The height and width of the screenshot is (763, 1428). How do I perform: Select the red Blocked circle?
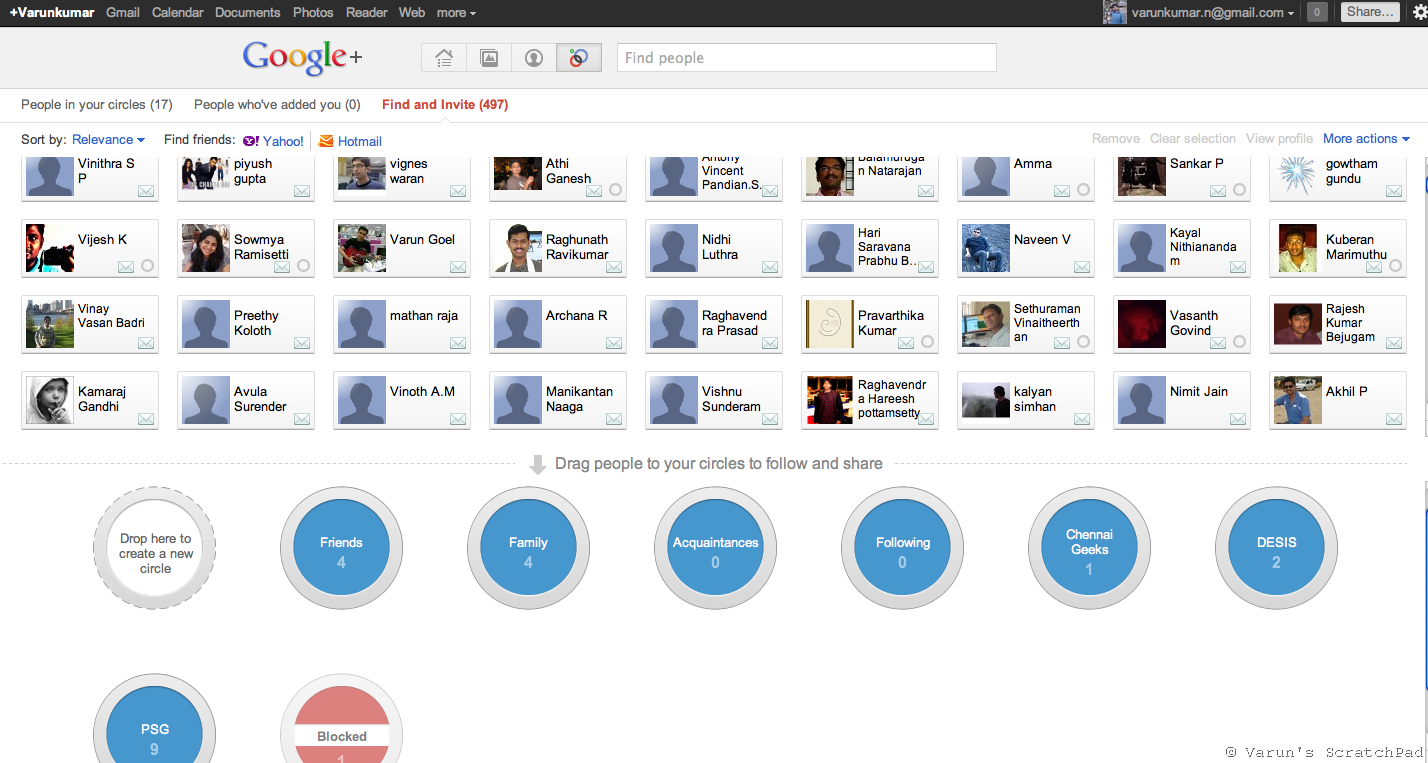point(341,720)
